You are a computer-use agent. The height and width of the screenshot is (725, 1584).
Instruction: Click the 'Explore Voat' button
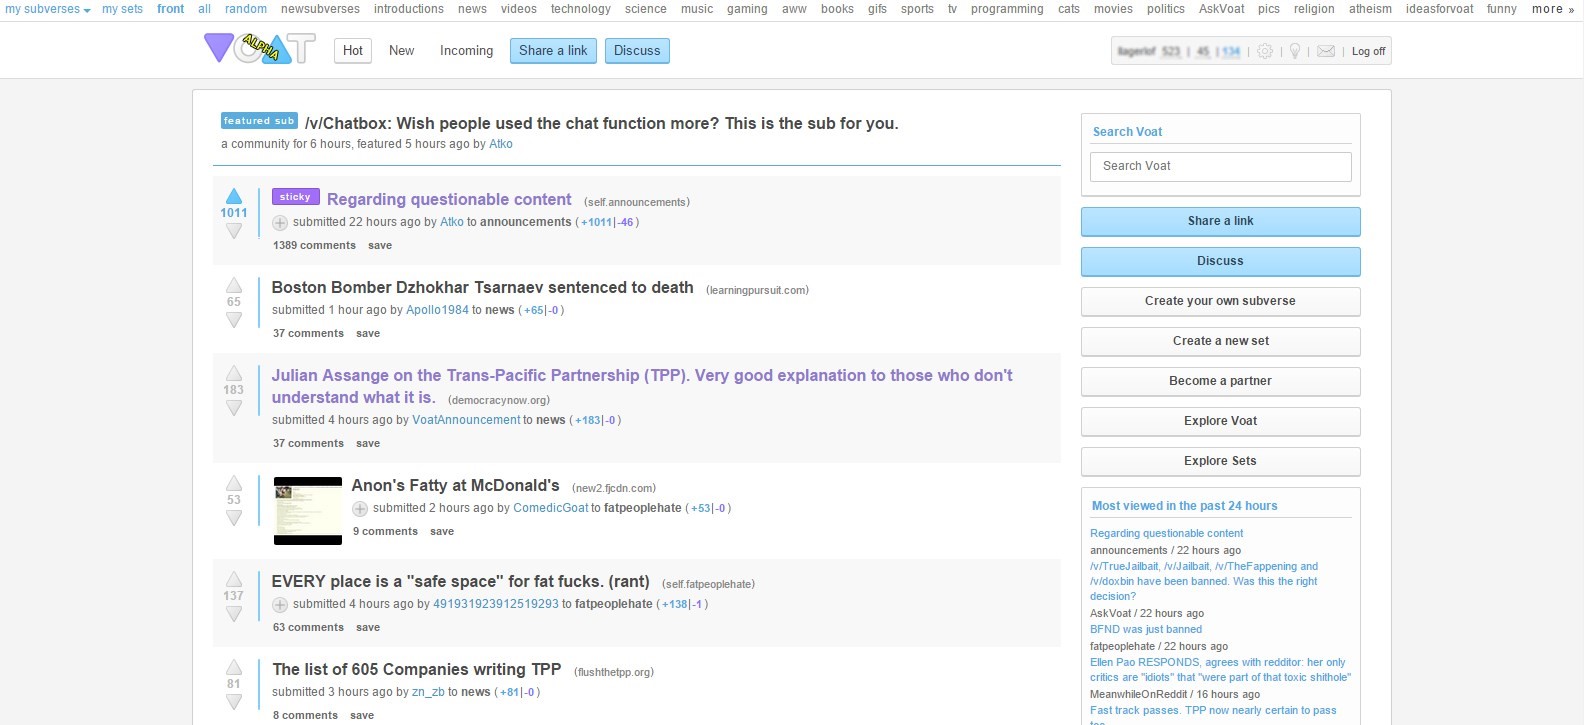1220,421
